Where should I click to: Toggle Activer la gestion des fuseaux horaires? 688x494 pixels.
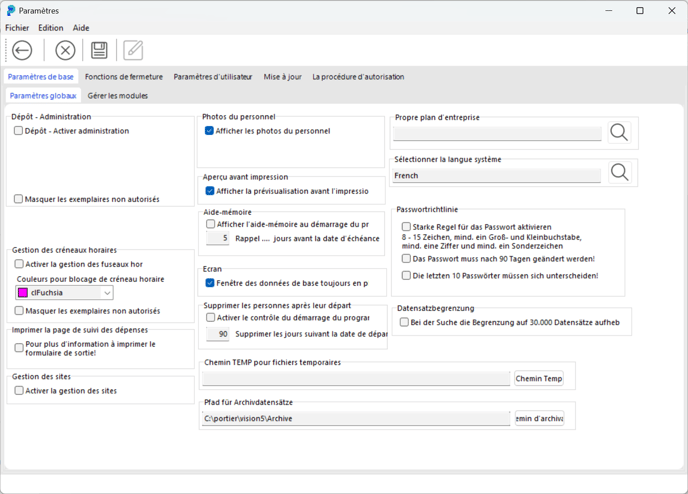click(x=19, y=264)
